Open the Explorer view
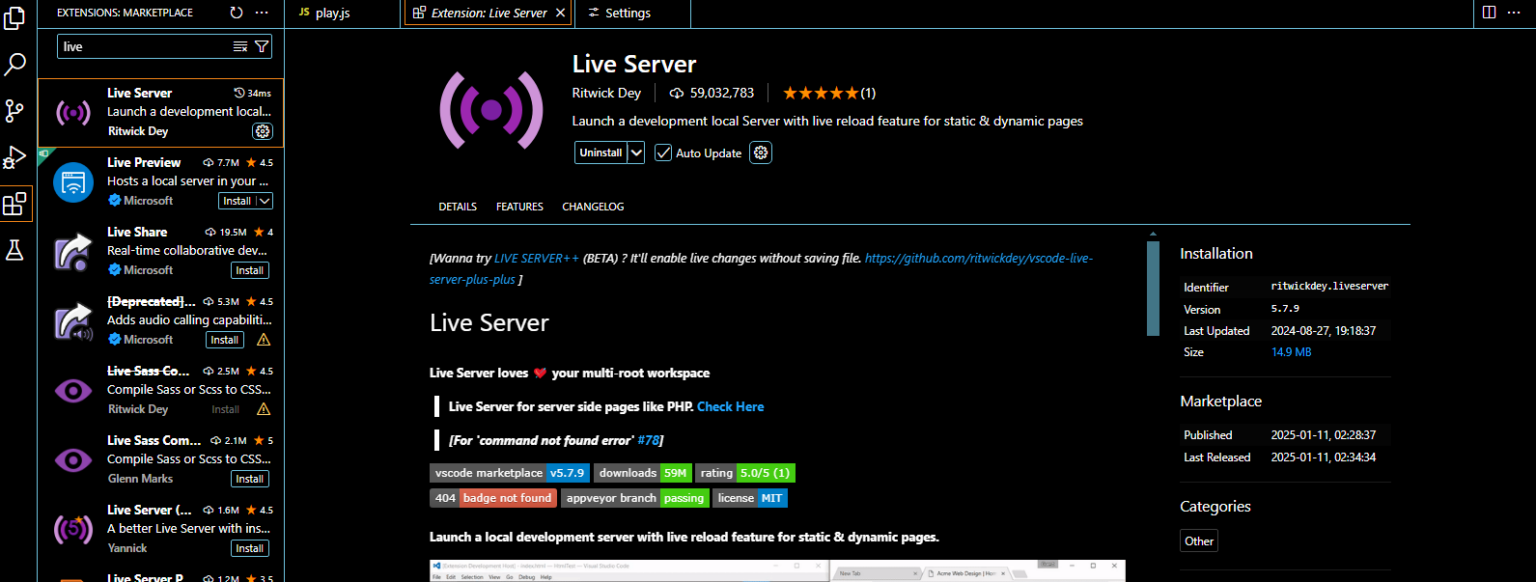Image resolution: width=1536 pixels, height=582 pixels. [x=15, y=17]
